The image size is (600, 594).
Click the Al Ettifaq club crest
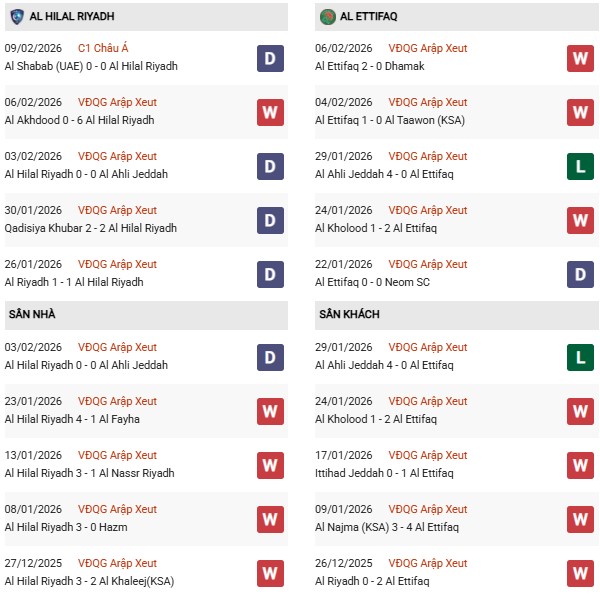327,17
